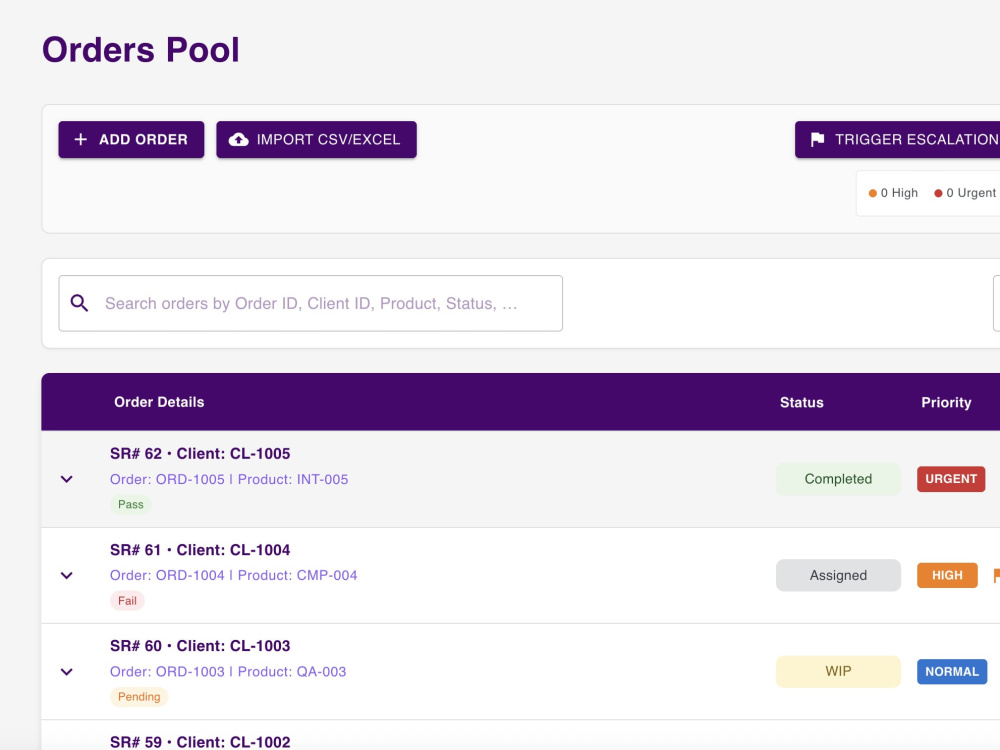Focus the search orders input field

pos(311,303)
